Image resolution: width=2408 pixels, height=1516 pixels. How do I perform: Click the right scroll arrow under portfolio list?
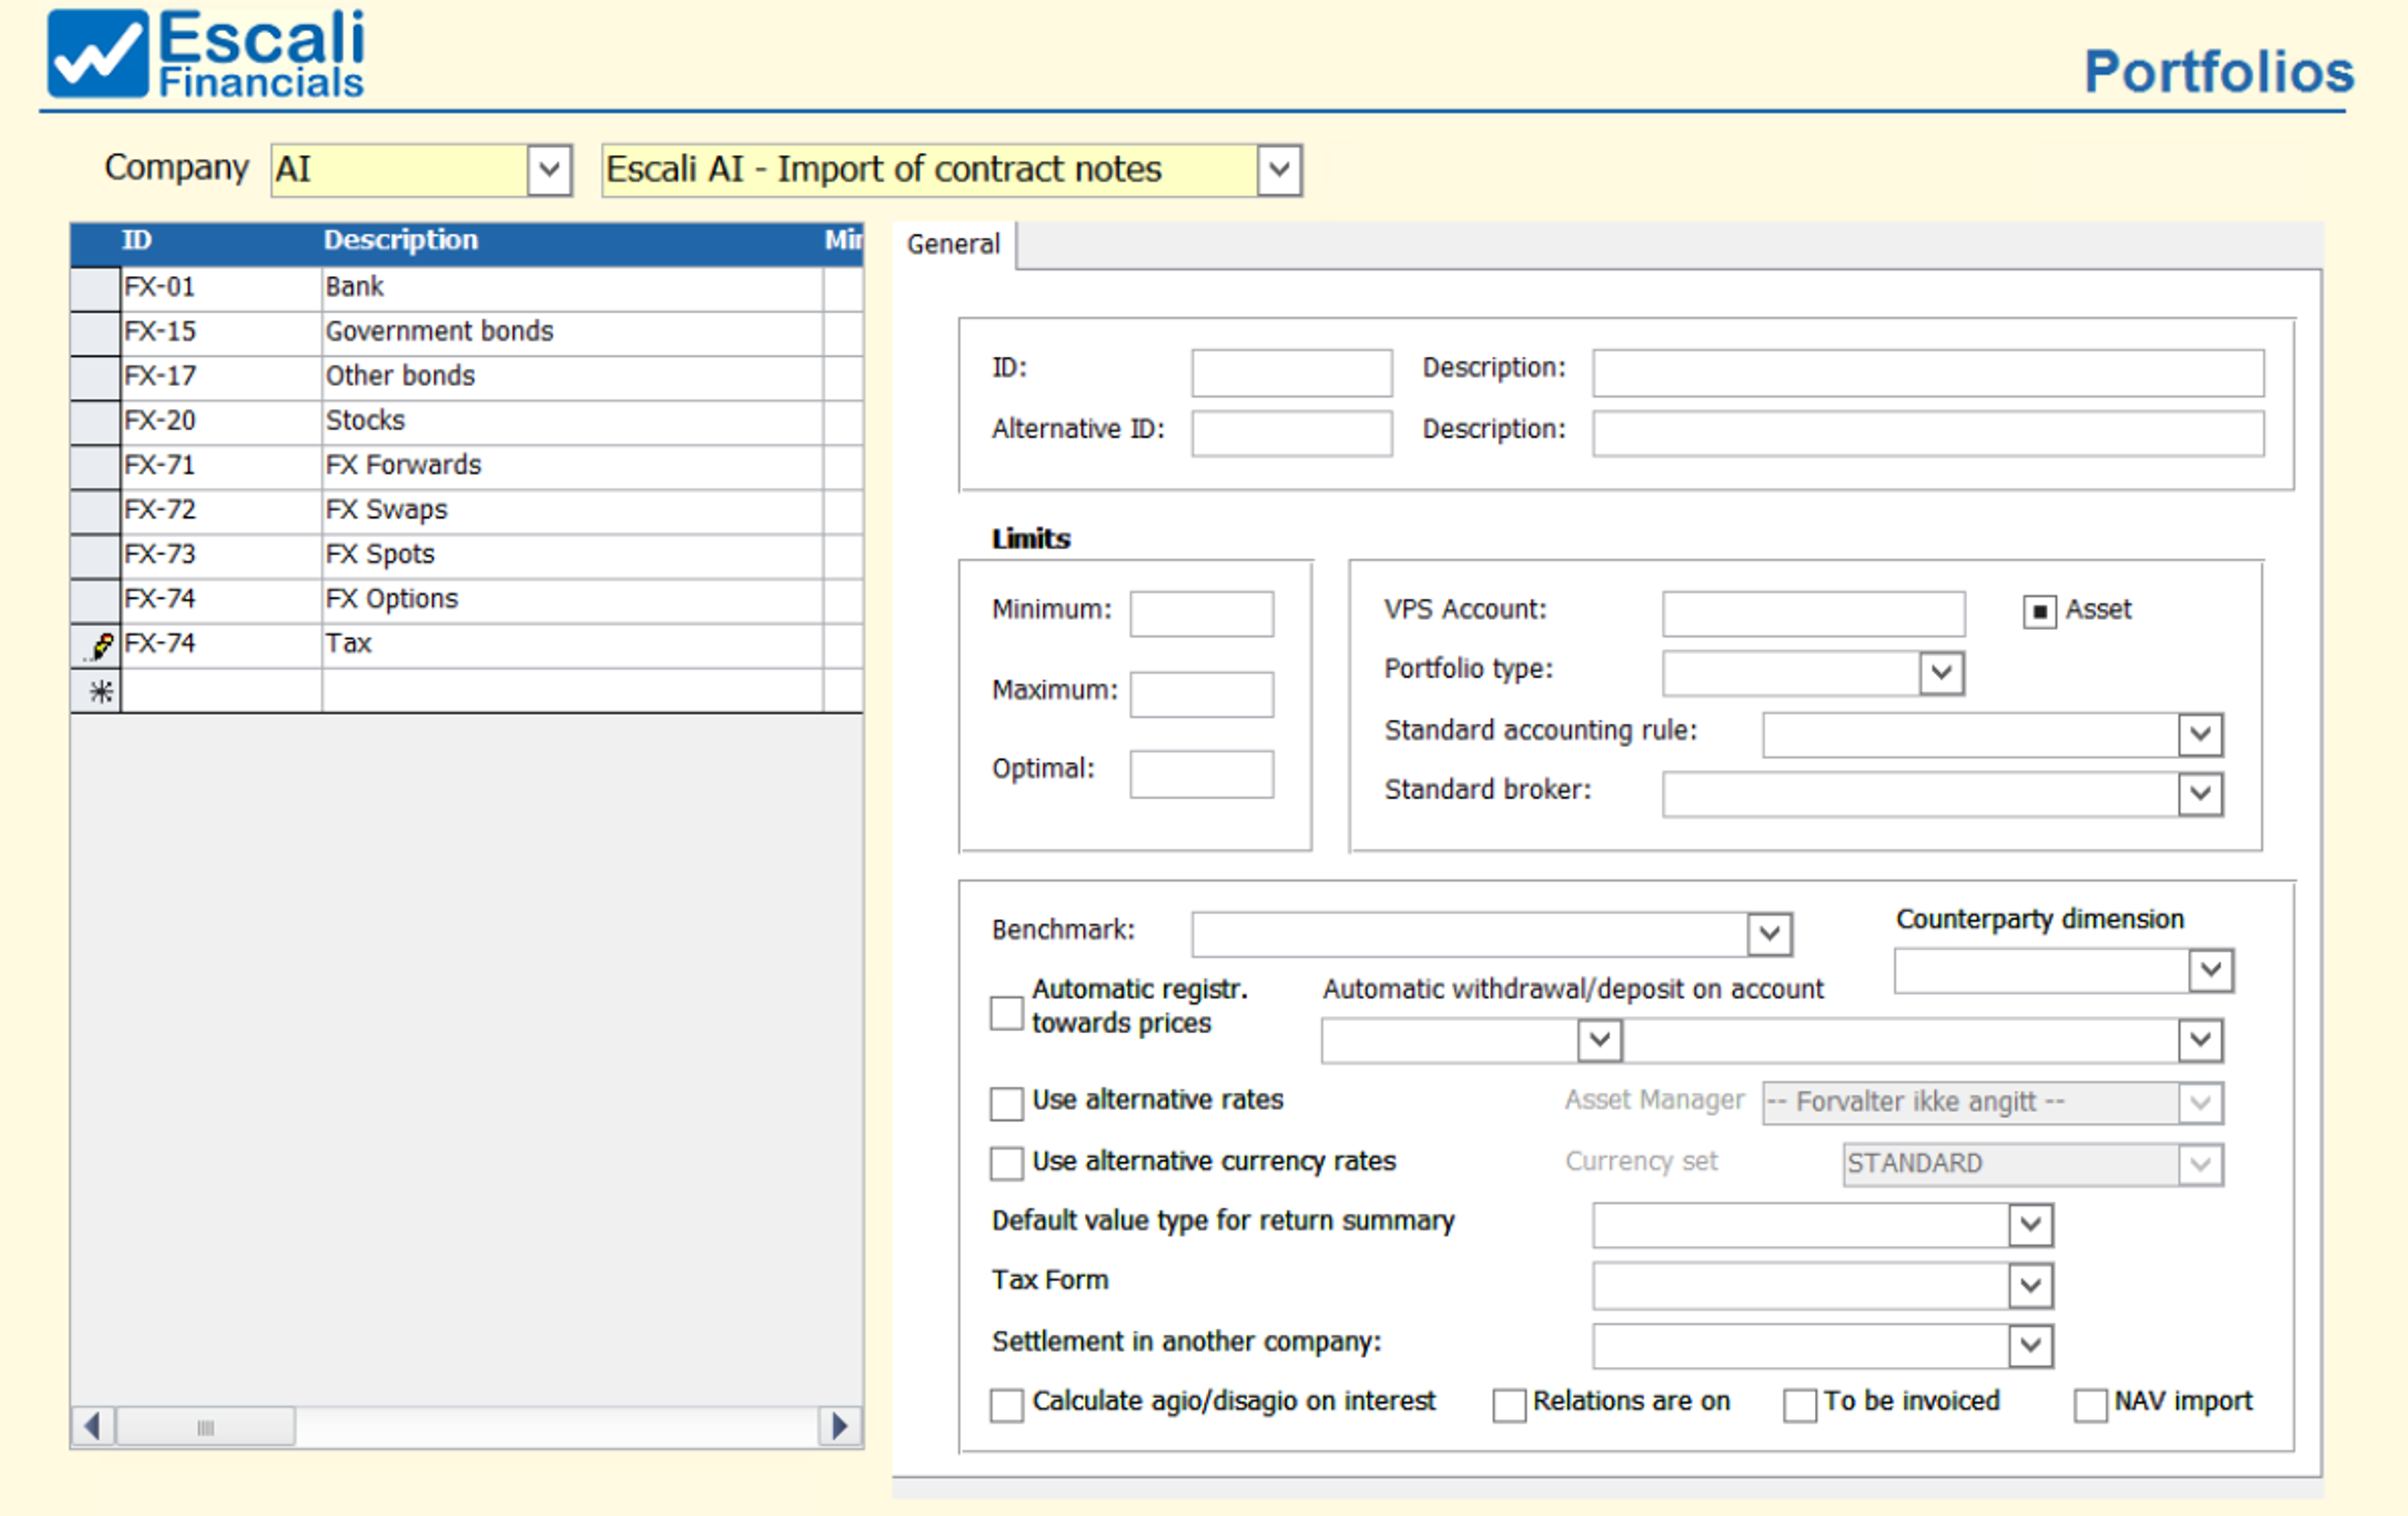tap(840, 1425)
